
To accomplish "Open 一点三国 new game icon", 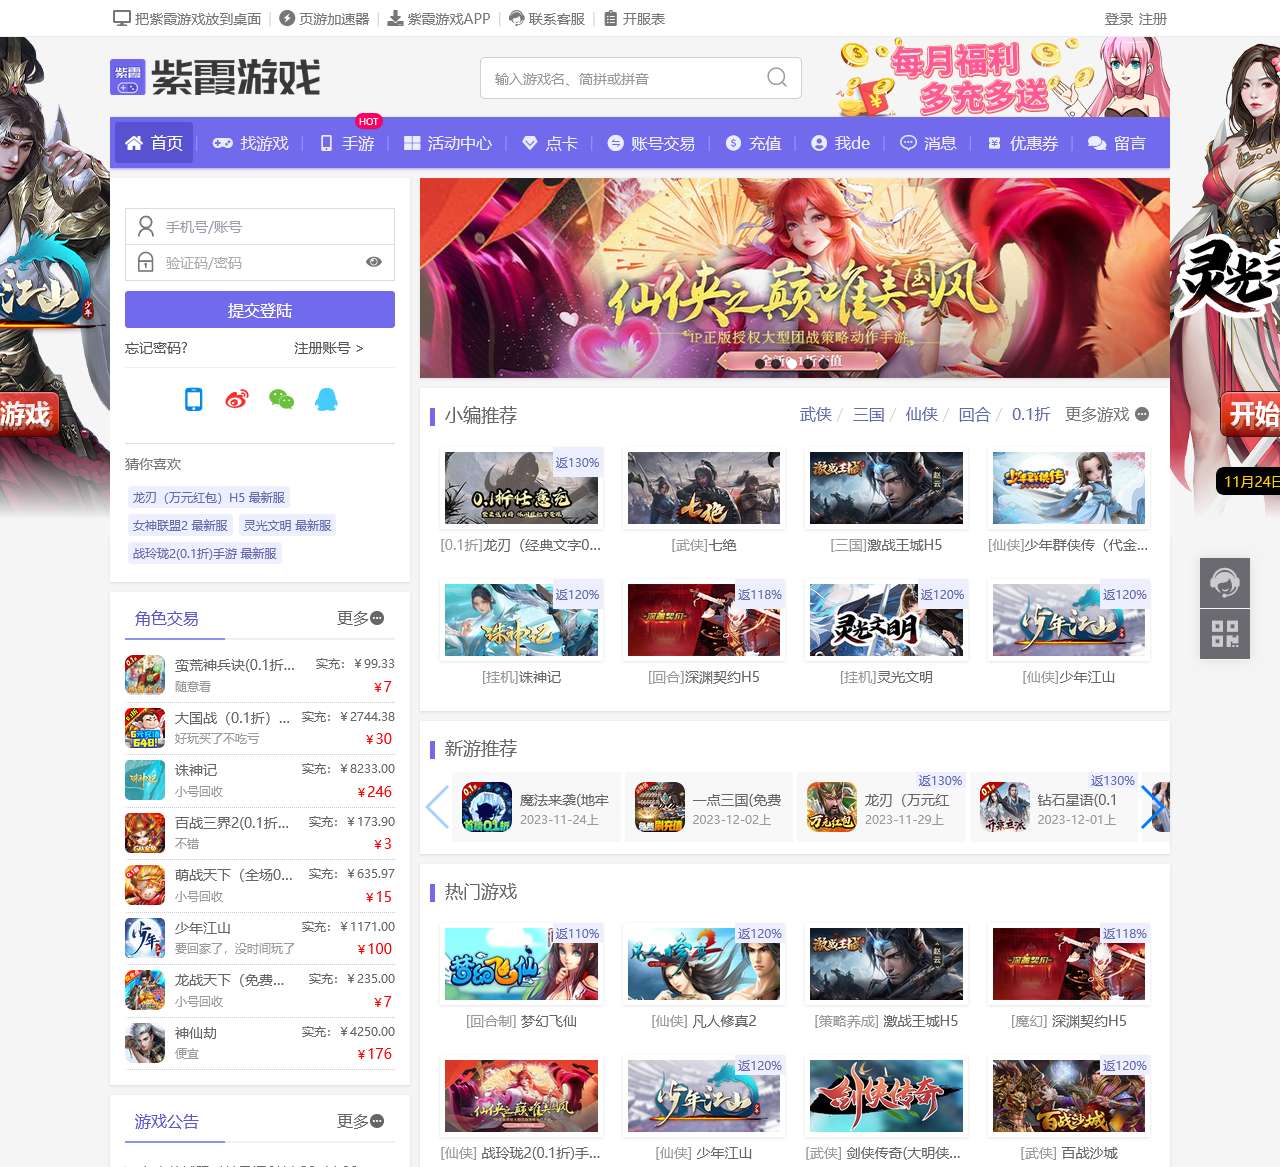I will coord(660,807).
